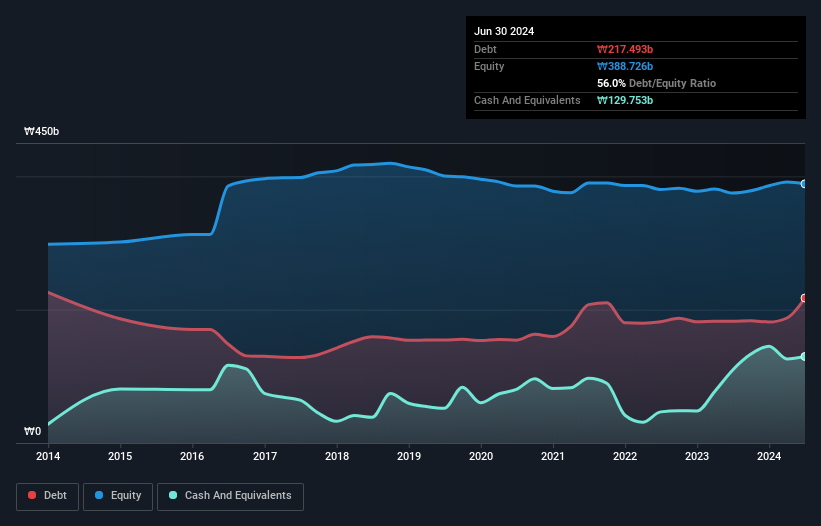Click the 2018 x-axis label
Screen dimensions: 821x526
coord(337,456)
